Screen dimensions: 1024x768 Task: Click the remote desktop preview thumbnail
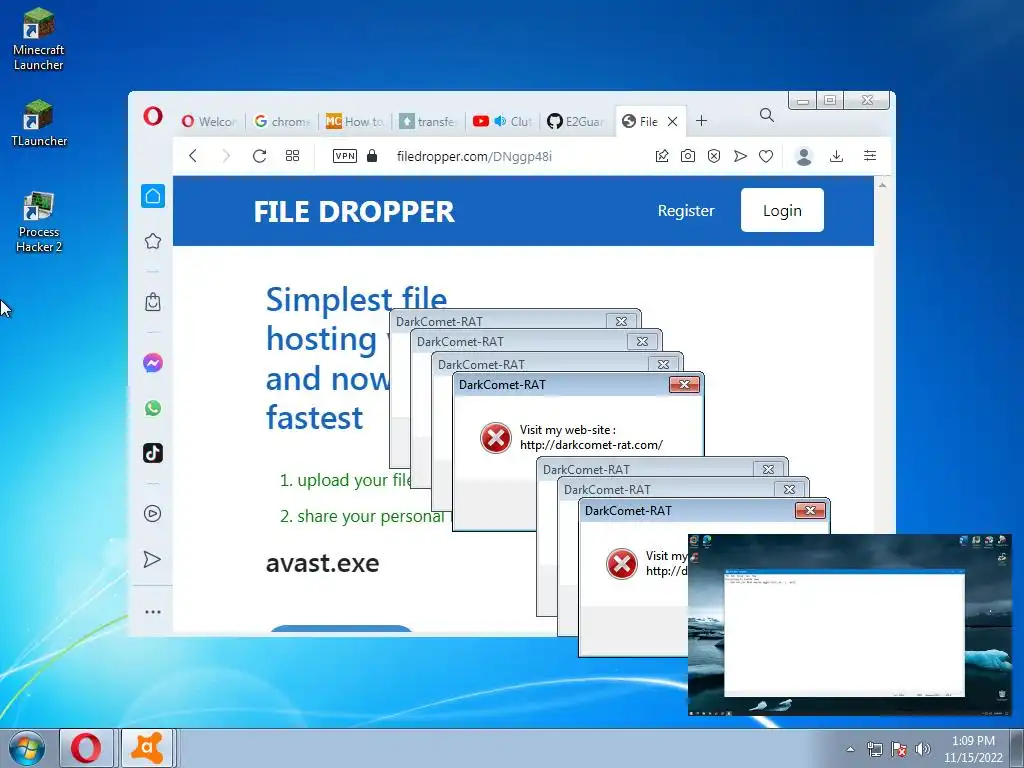(850, 625)
